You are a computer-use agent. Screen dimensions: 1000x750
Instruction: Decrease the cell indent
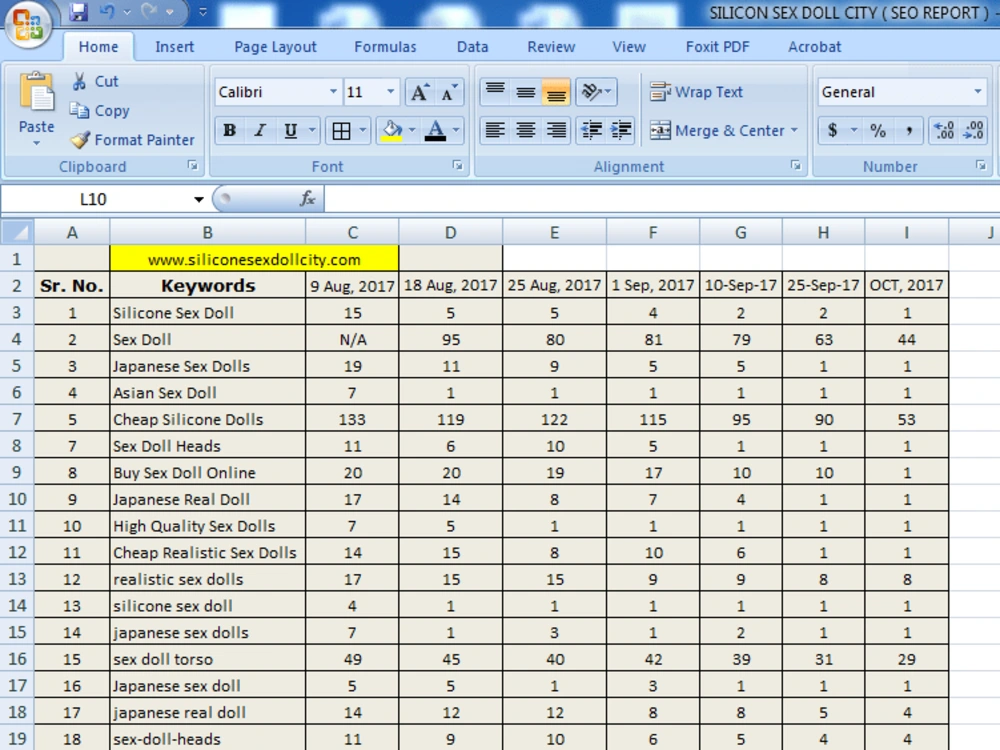(x=591, y=130)
